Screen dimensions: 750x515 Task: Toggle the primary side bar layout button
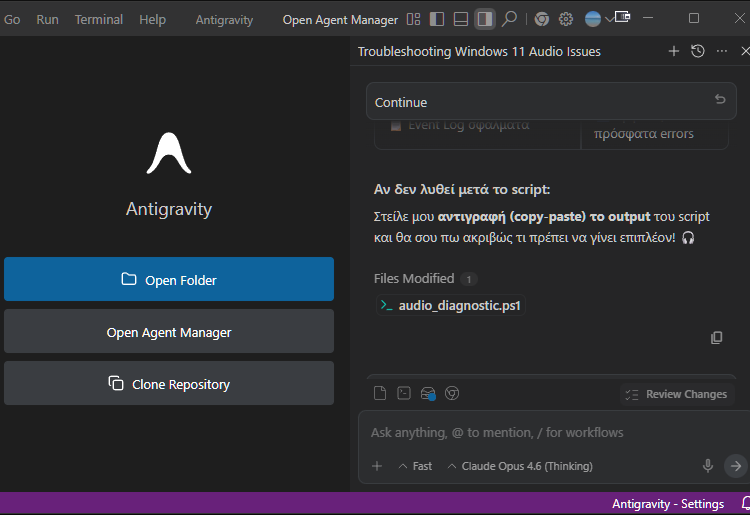[437, 19]
